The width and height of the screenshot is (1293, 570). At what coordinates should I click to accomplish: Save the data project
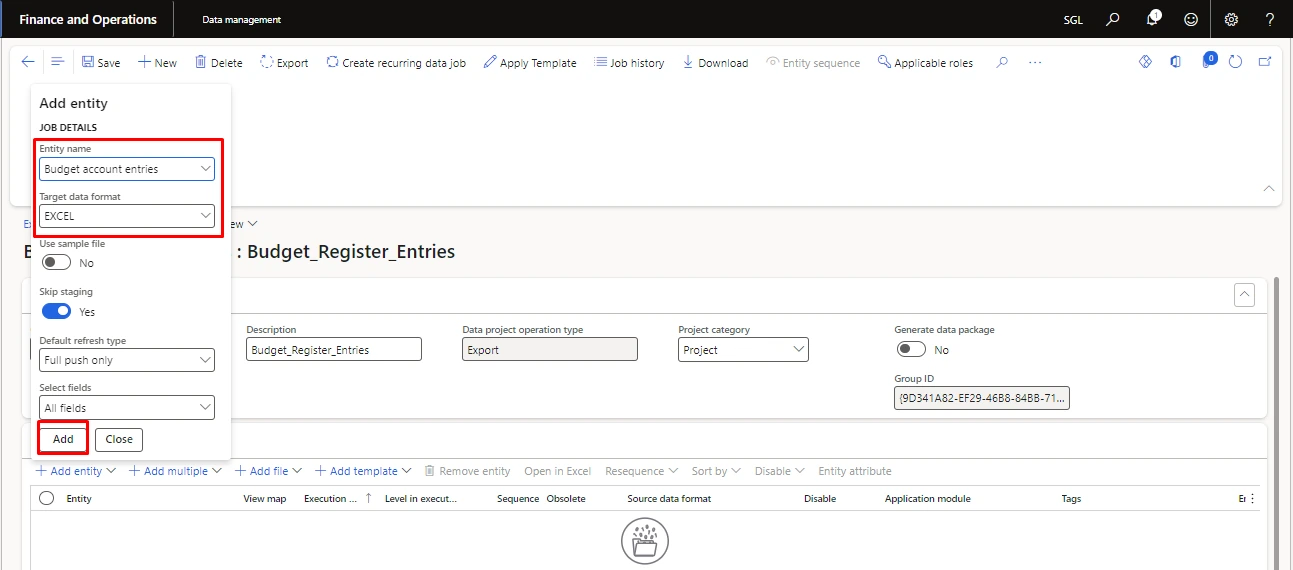tap(101, 62)
